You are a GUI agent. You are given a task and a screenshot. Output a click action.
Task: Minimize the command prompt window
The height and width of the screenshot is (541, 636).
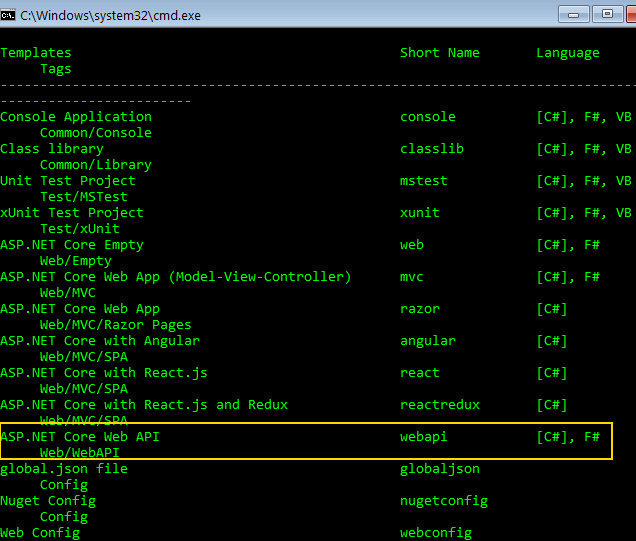coord(574,13)
